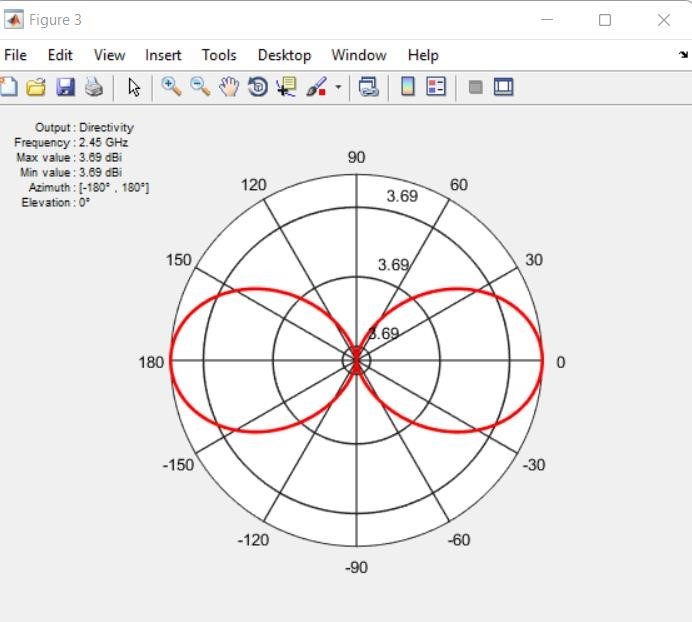This screenshot has width=692, height=622.
Task: Open the Brush color dropdown arrow
Action: [x=338, y=87]
